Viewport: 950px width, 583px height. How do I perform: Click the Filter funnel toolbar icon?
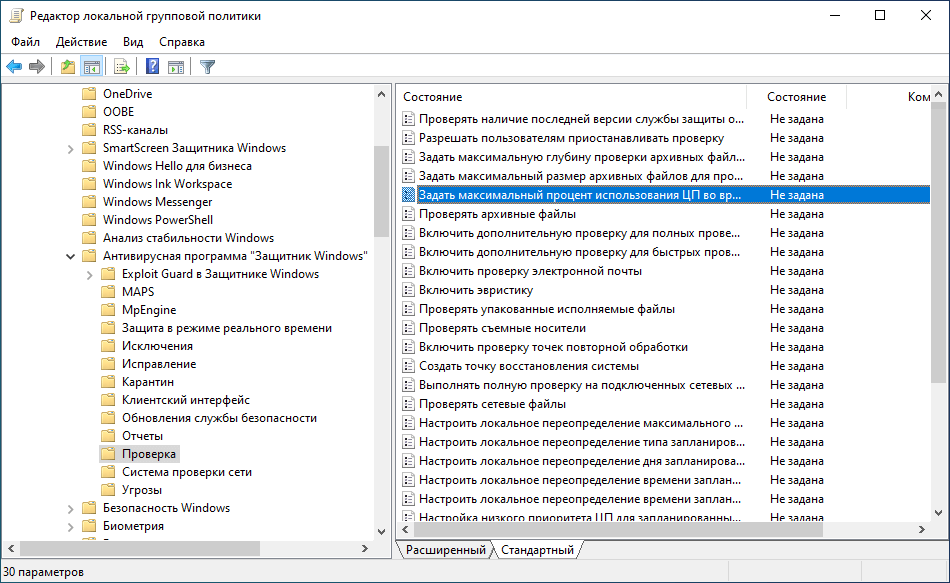208,67
